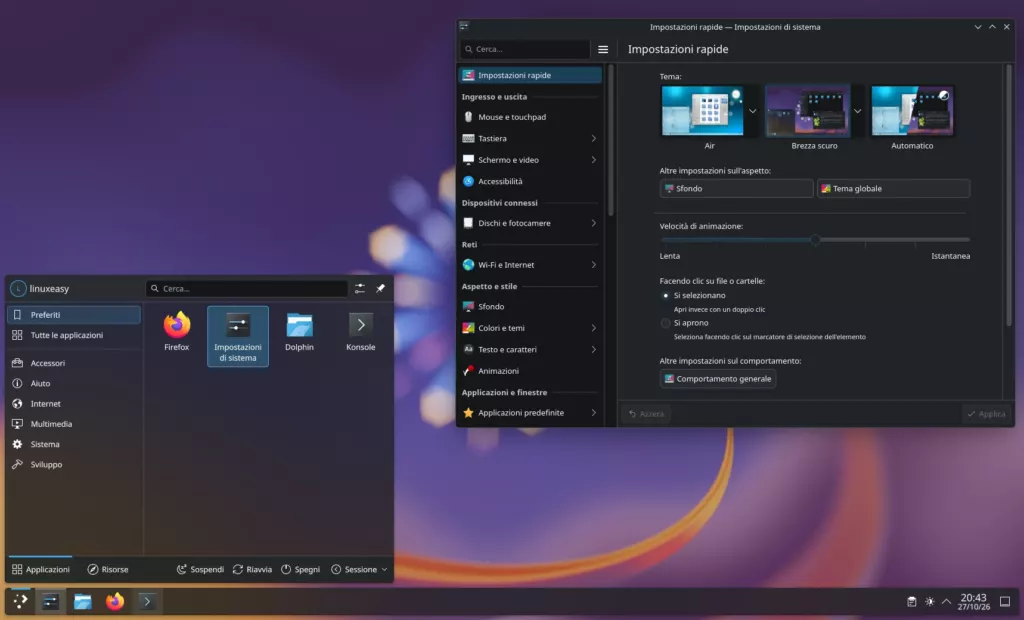This screenshot has width=1024, height=620.
Task: Launch Konsole from the favorites grid
Action: [x=360, y=332]
